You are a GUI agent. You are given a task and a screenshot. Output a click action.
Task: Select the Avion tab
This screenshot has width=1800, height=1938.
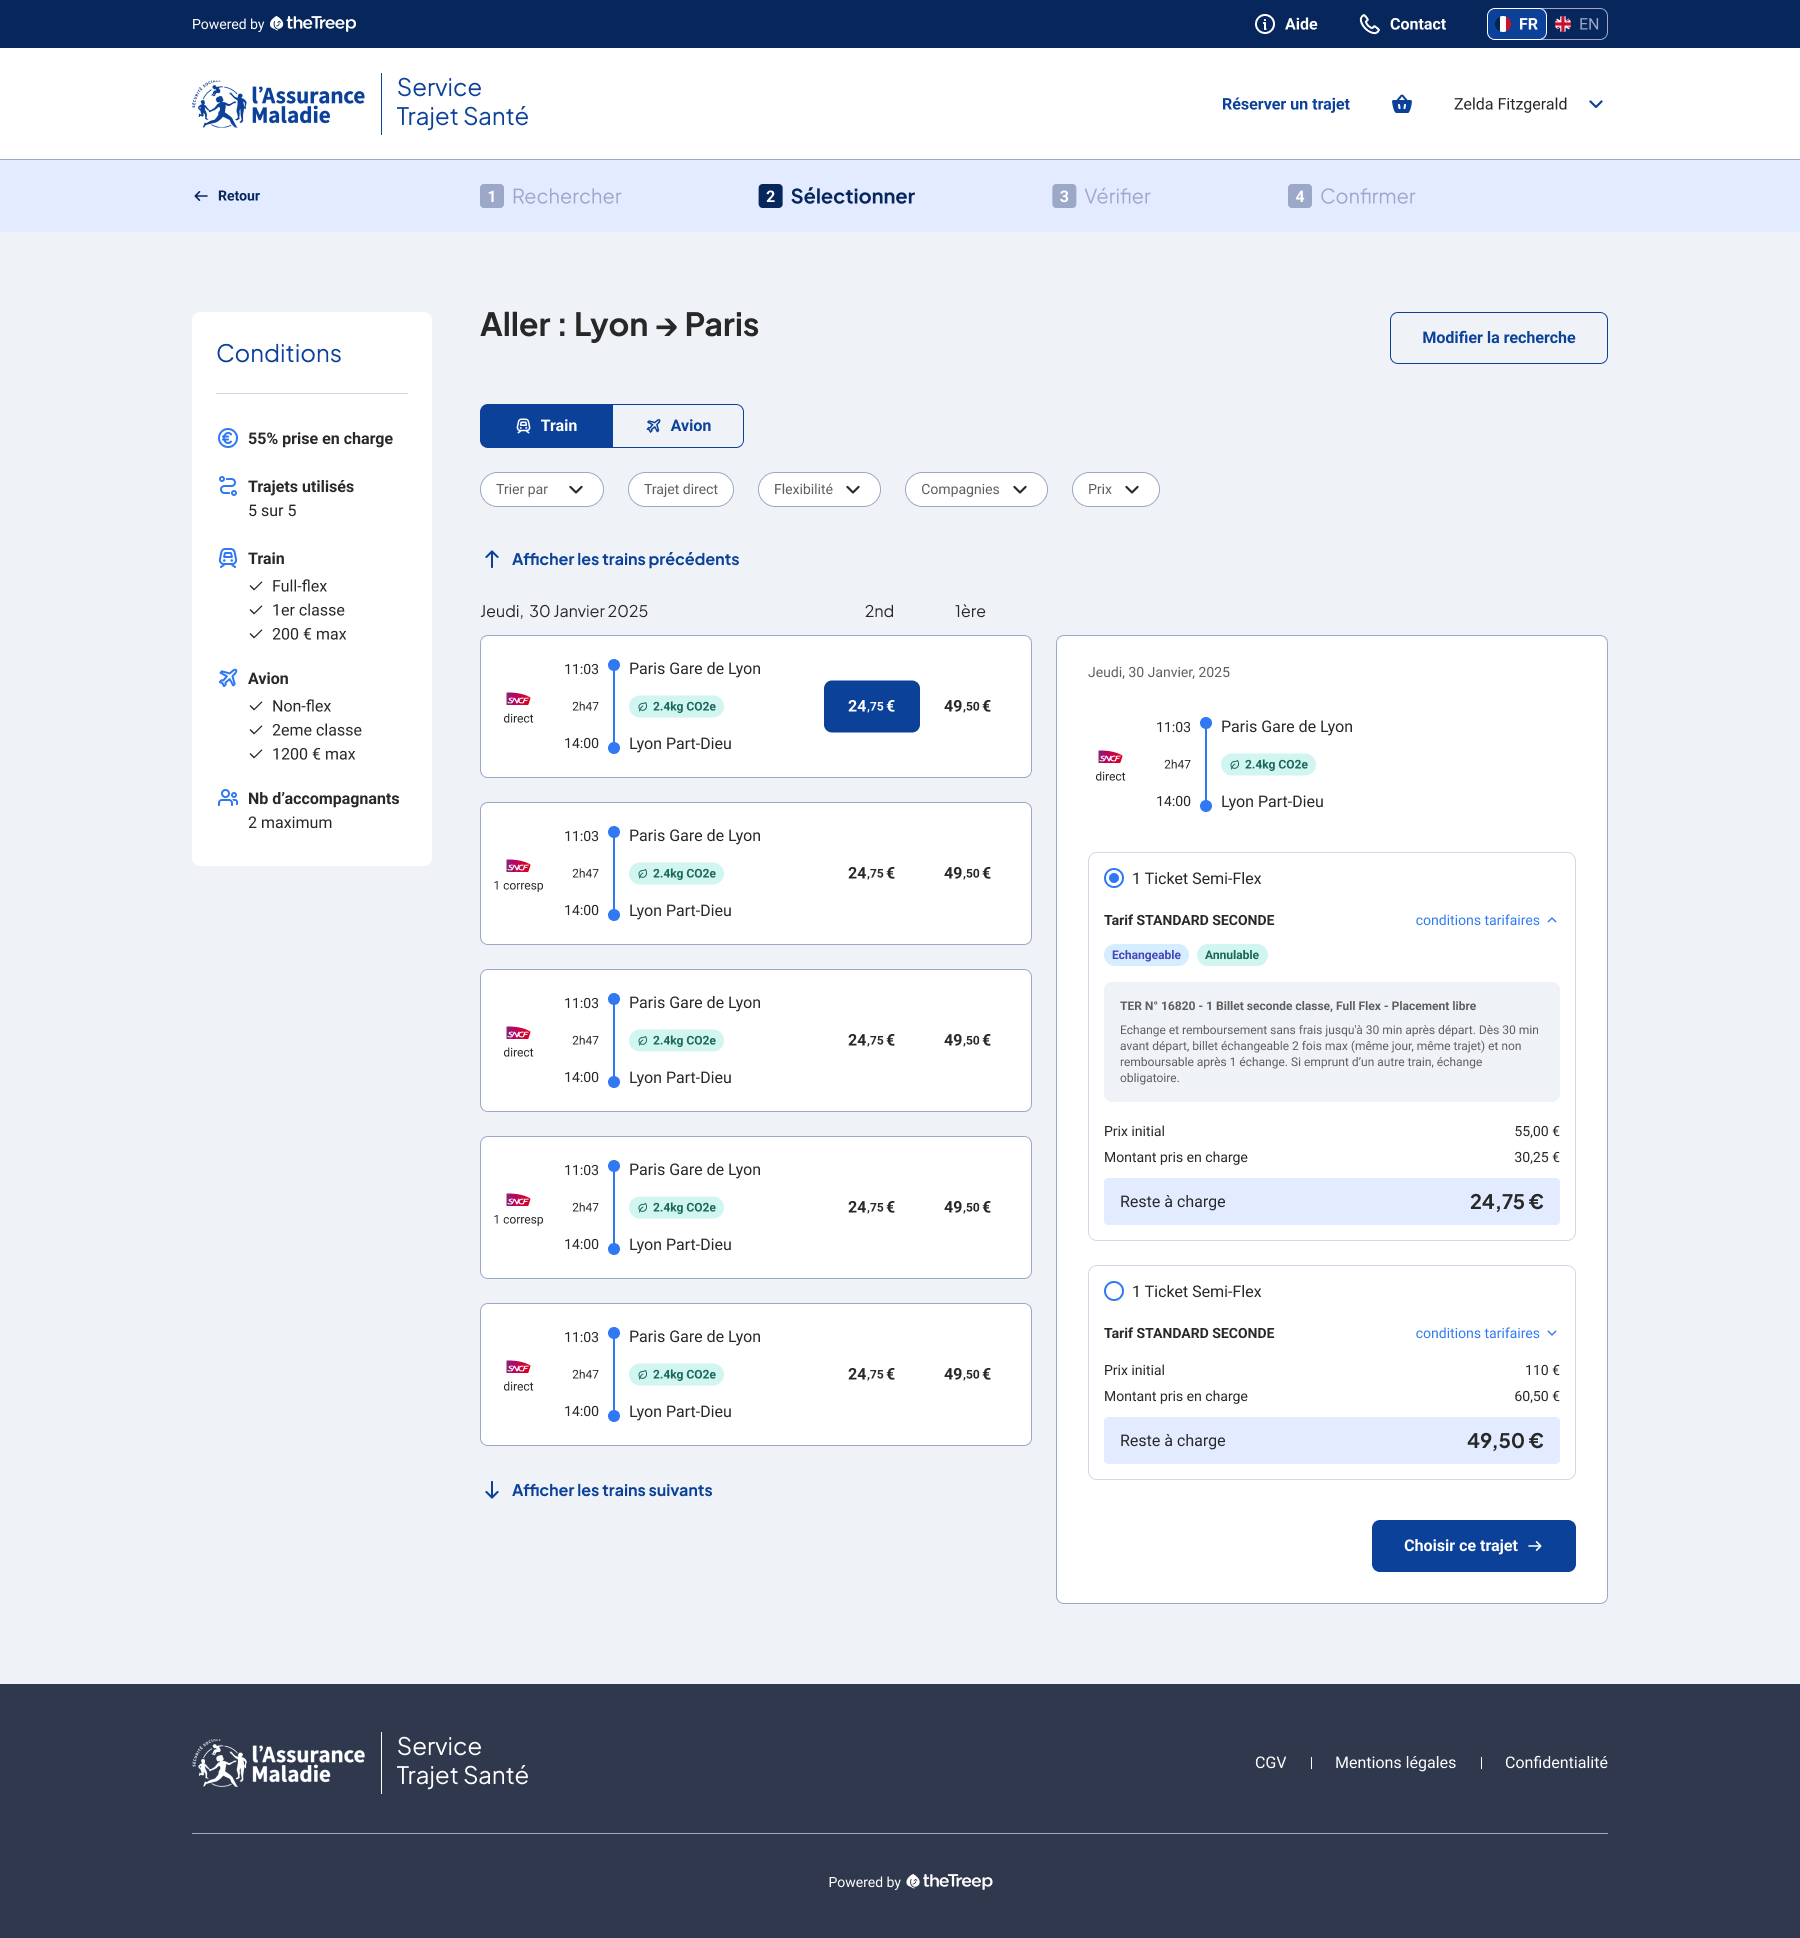click(678, 426)
